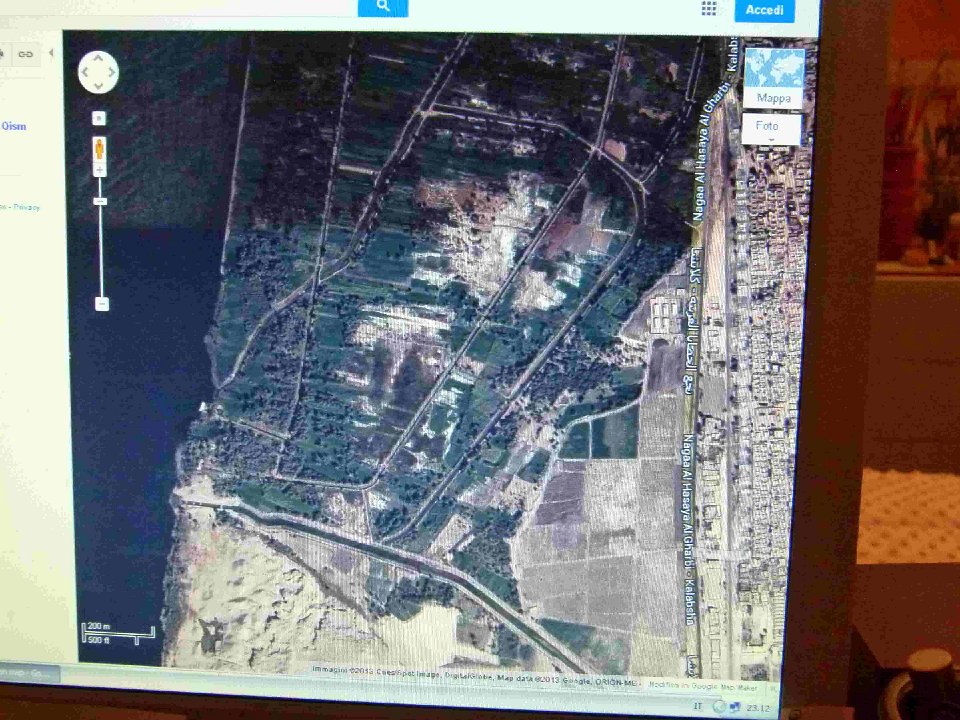Zoom in with the plus button

[100, 170]
